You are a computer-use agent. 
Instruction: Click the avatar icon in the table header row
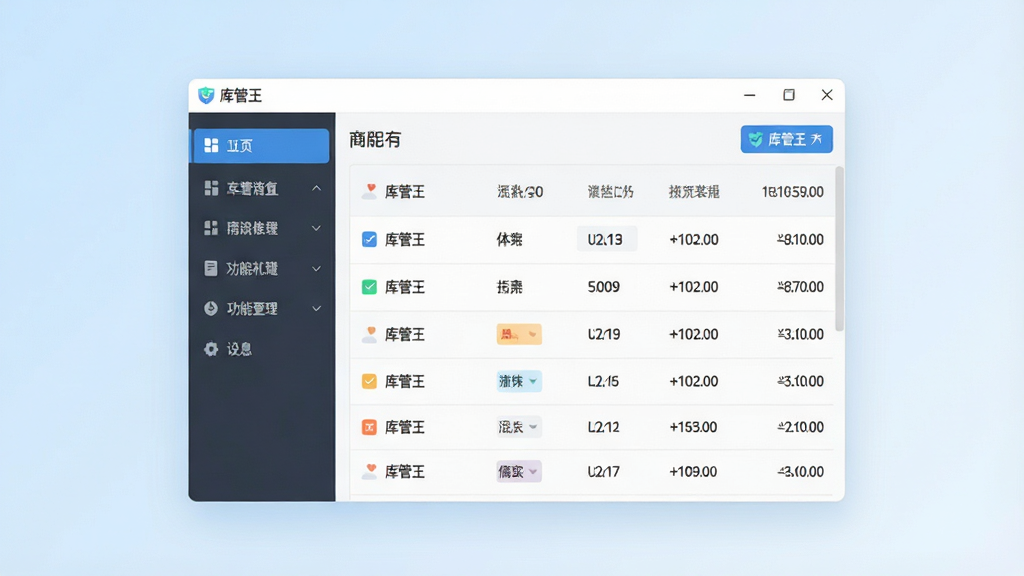coord(369,191)
